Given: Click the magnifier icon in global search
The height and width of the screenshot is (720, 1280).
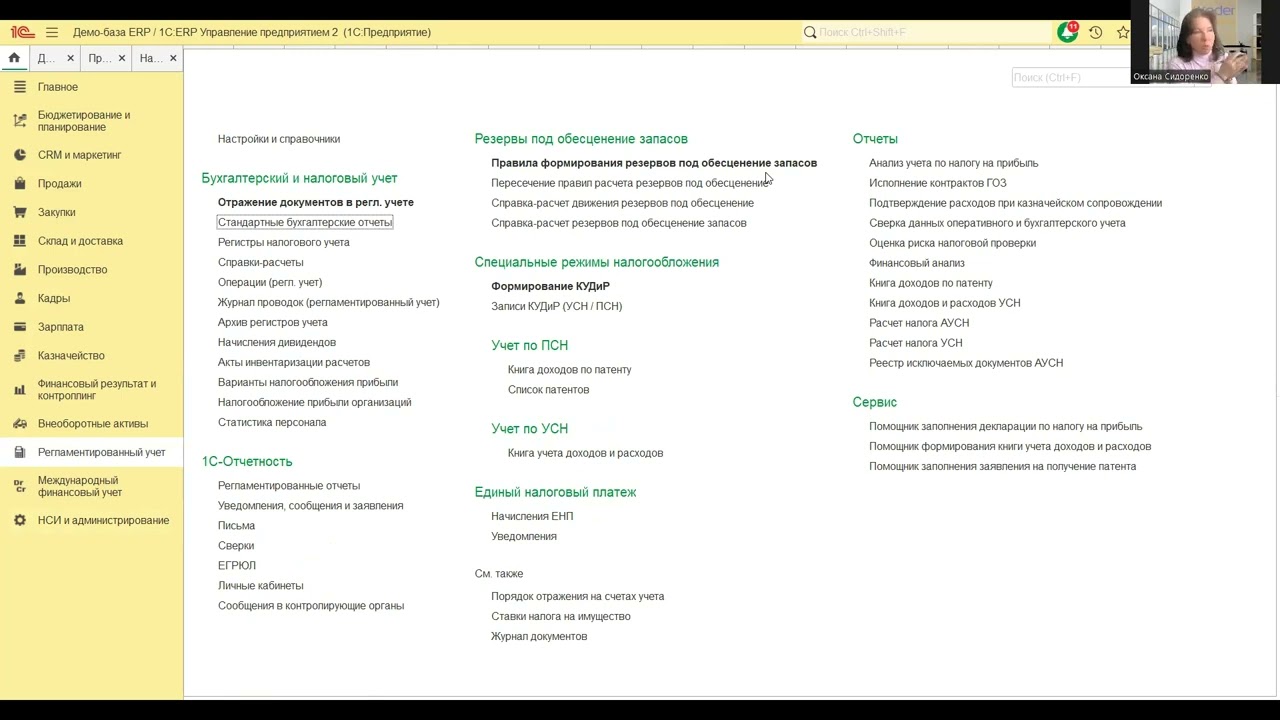Looking at the screenshot, I should (x=810, y=32).
